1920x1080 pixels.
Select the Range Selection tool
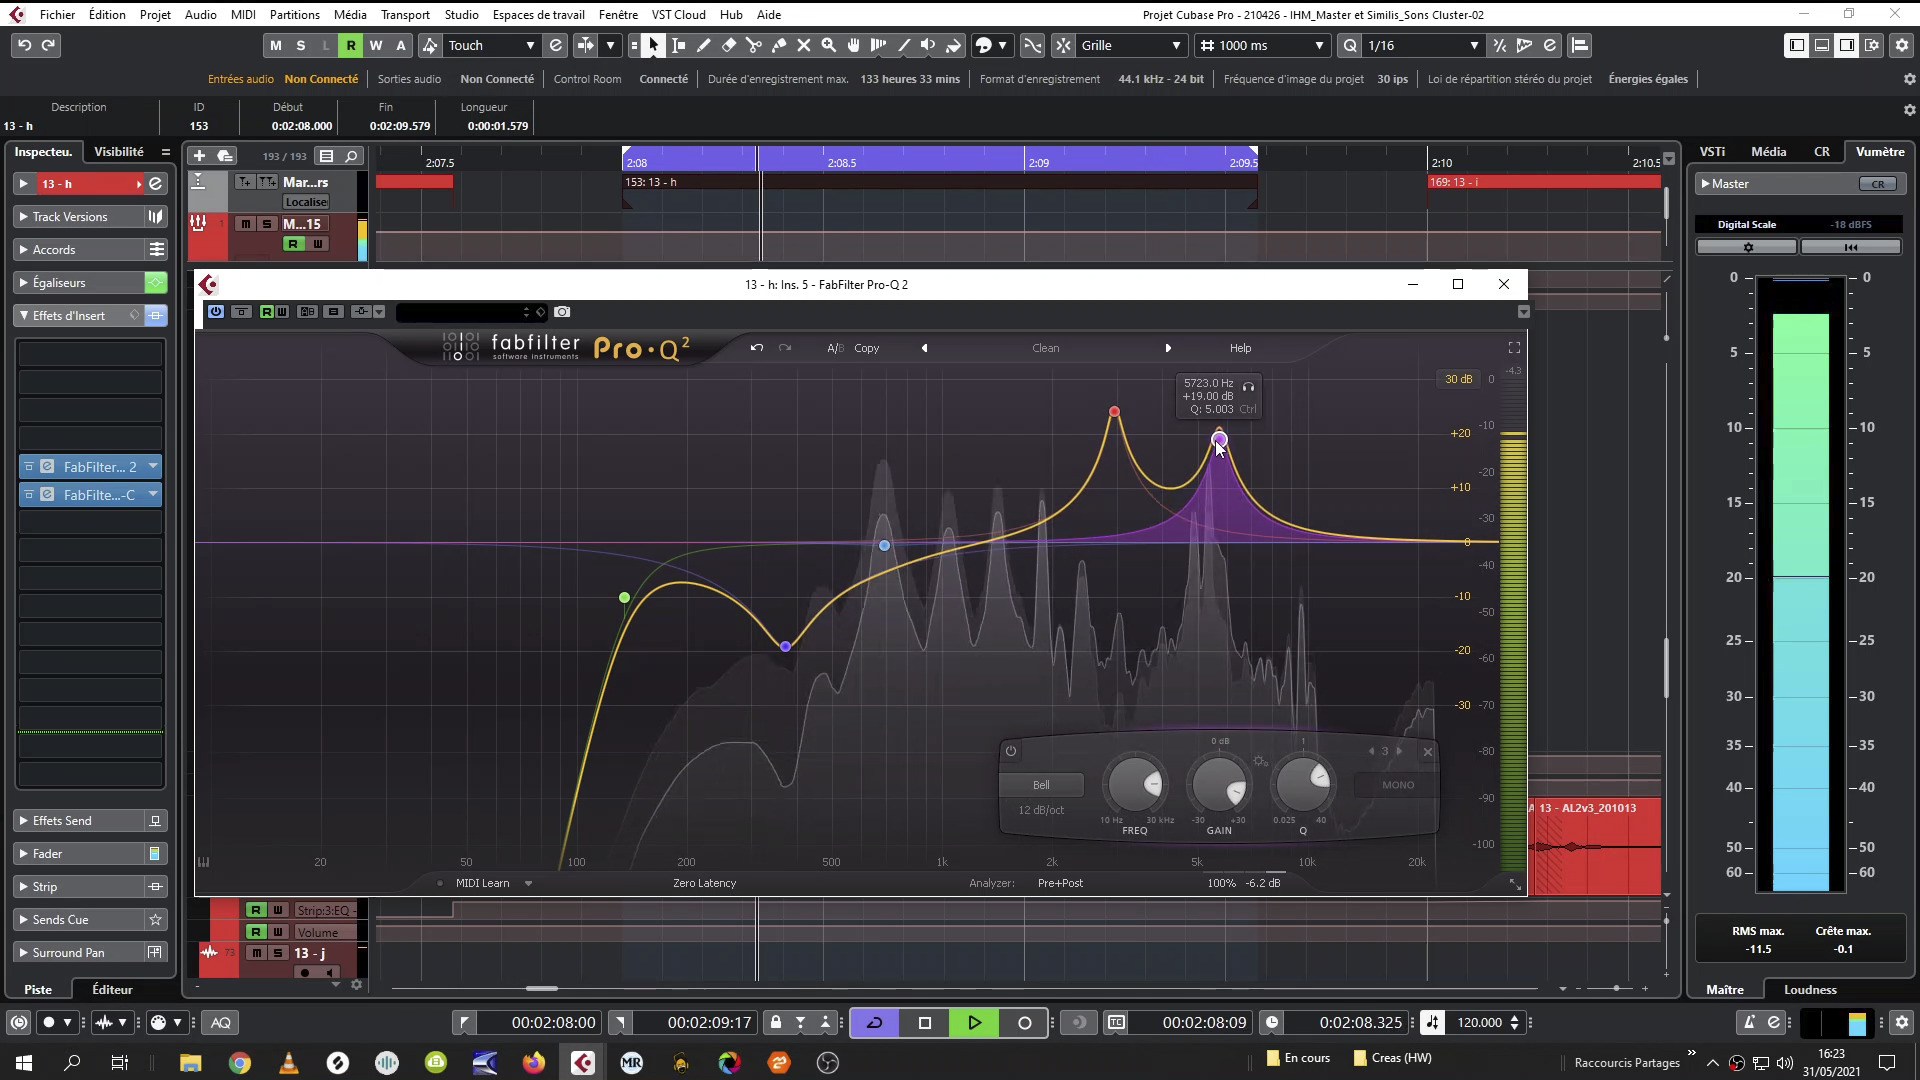pos(679,45)
